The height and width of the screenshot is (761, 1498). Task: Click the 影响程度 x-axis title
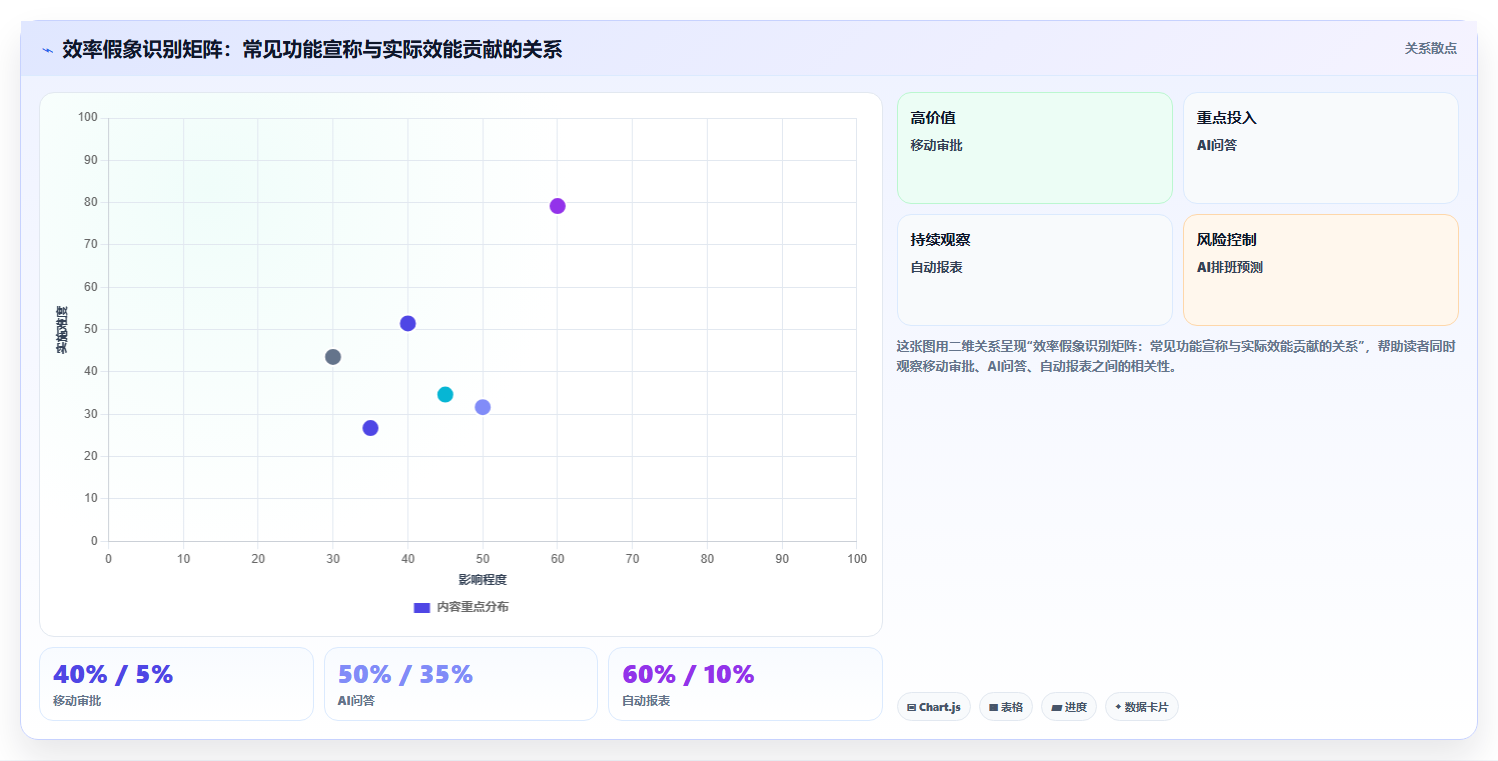pos(483,580)
